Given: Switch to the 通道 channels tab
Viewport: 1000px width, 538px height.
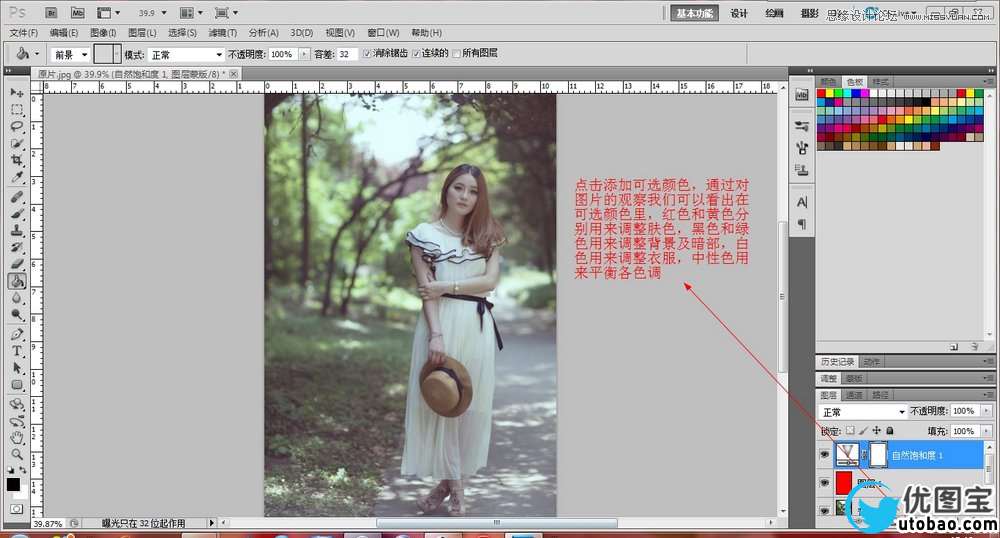Looking at the screenshot, I should [854, 395].
